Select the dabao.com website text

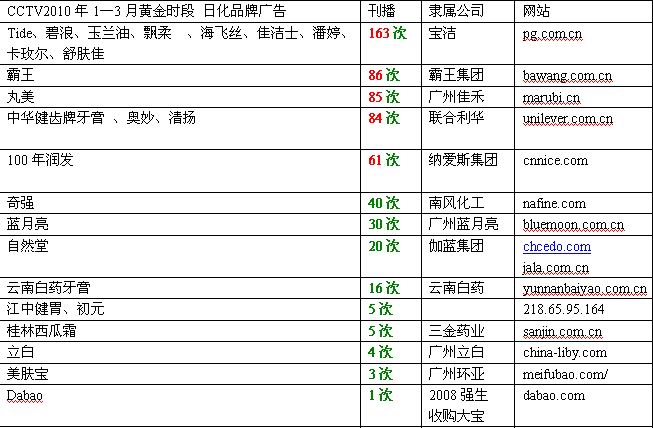[x=554, y=396]
